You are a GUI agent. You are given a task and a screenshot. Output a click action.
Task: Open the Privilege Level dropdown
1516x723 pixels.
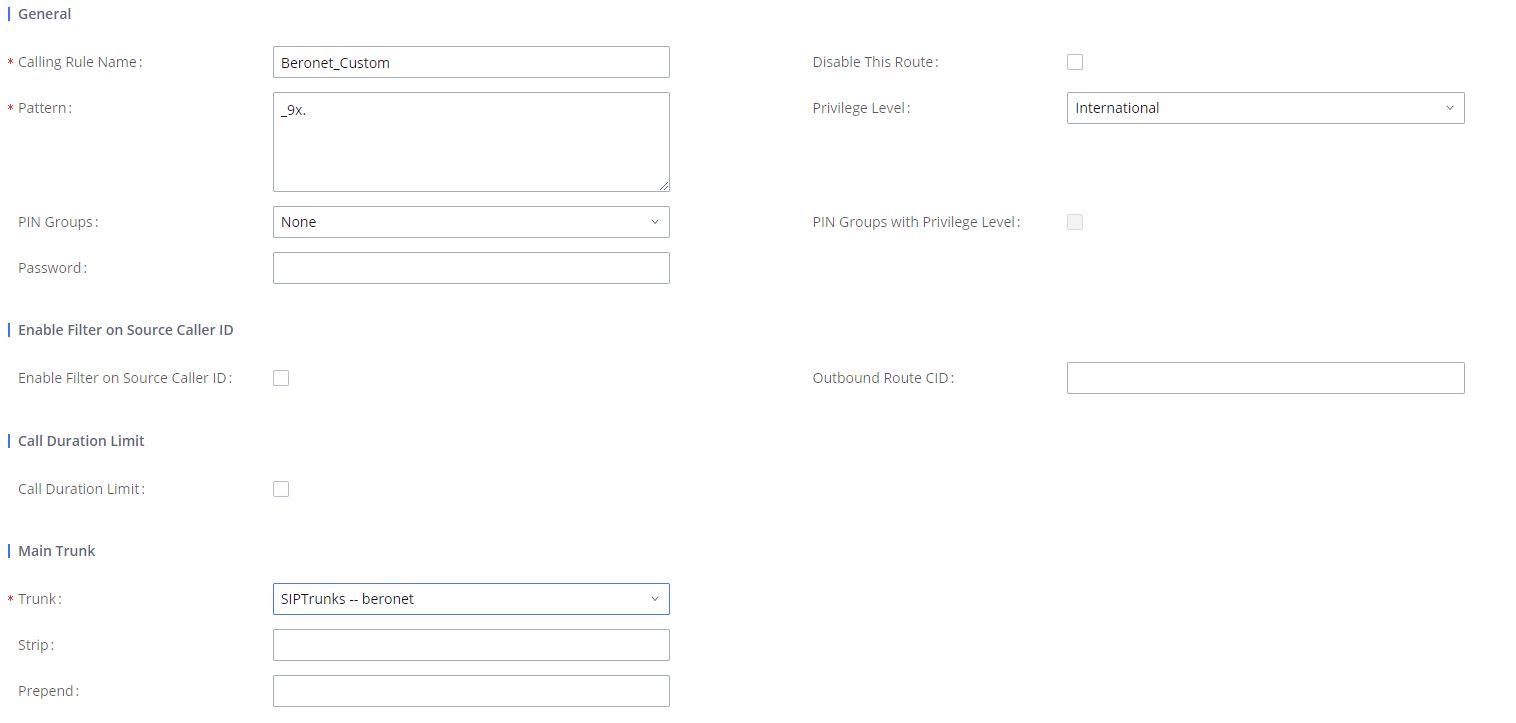(x=1264, y=108)
